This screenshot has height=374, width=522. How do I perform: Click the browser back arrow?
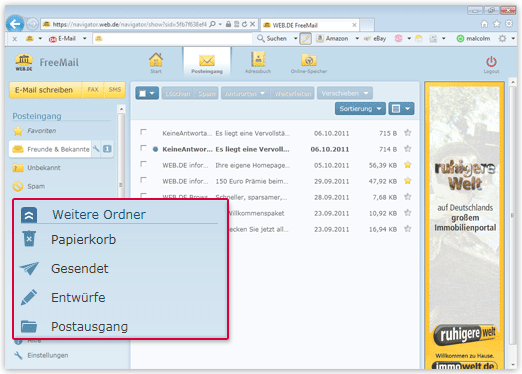(15, 24)
